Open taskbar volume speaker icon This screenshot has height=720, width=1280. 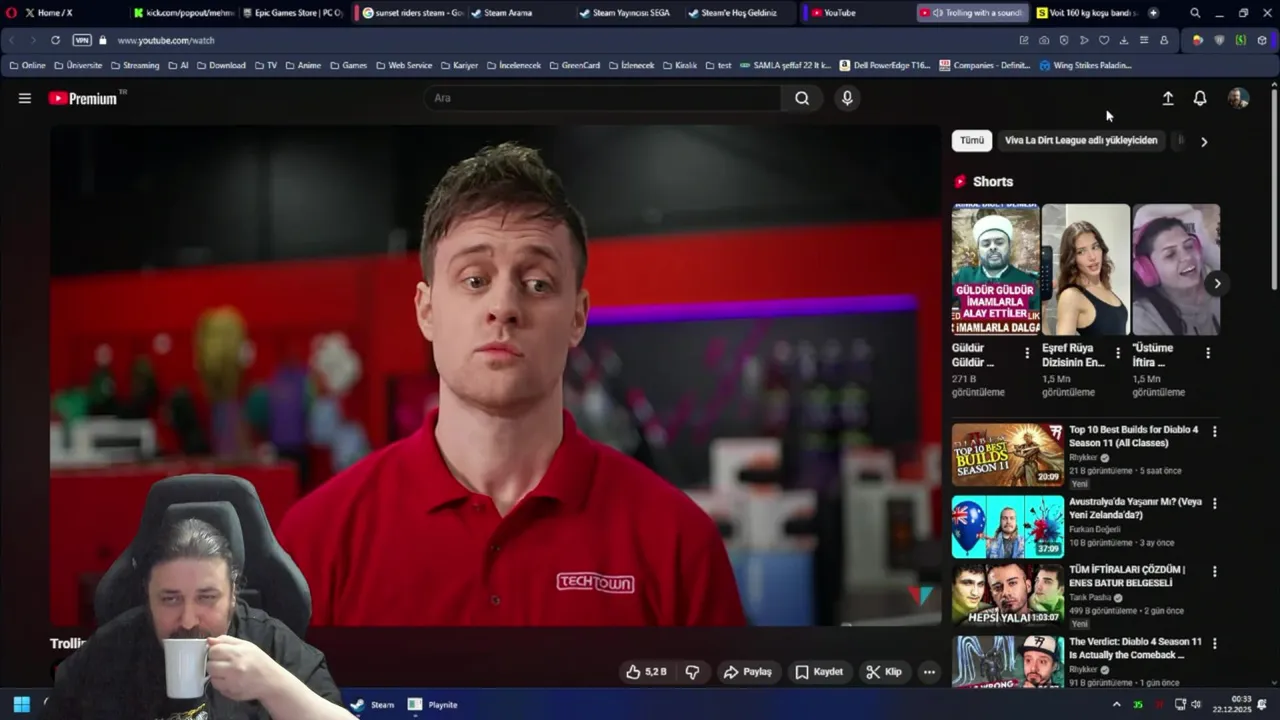pyautogui.click(x=1195, y=705)
